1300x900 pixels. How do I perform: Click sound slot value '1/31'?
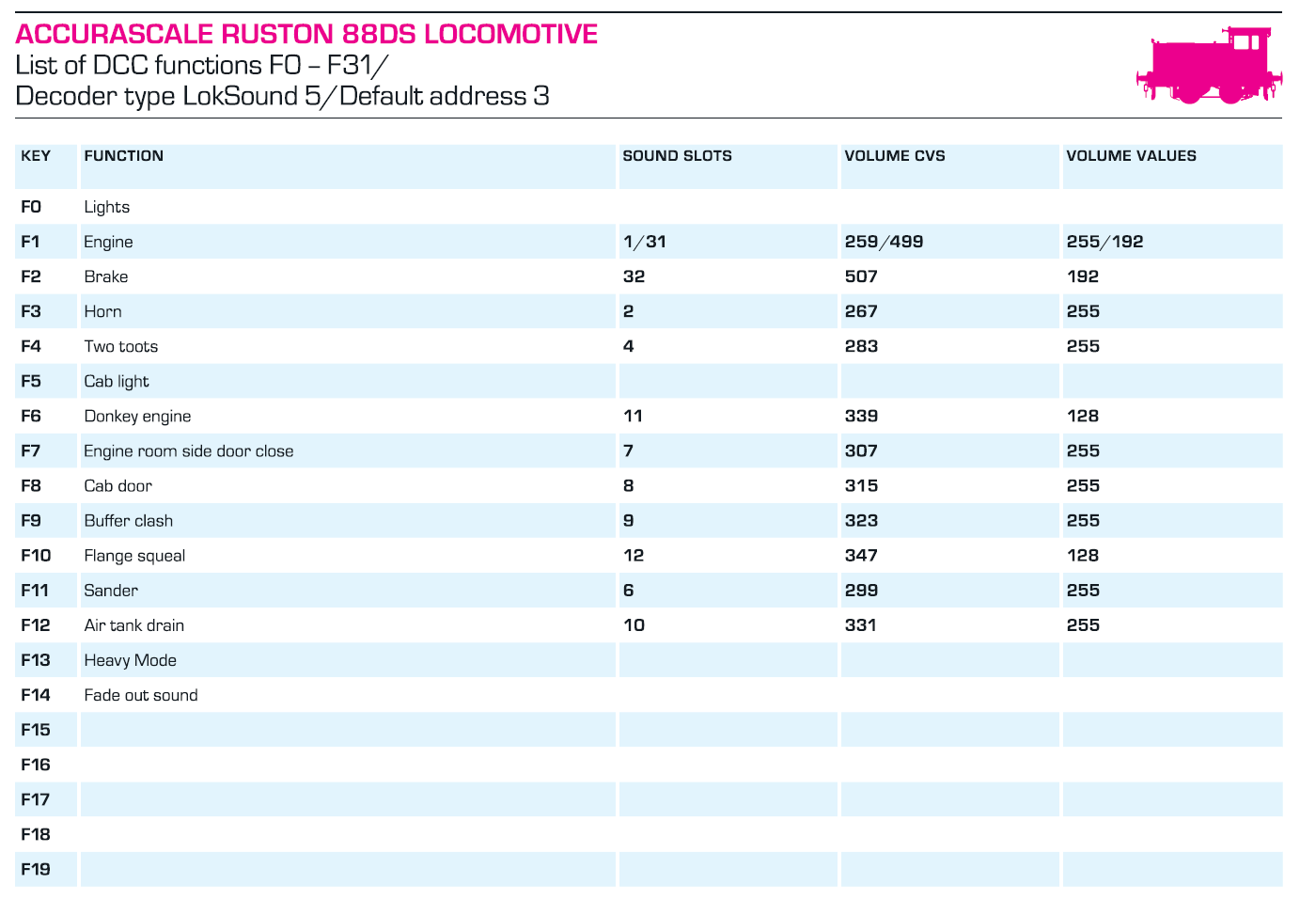click(643, 242)
